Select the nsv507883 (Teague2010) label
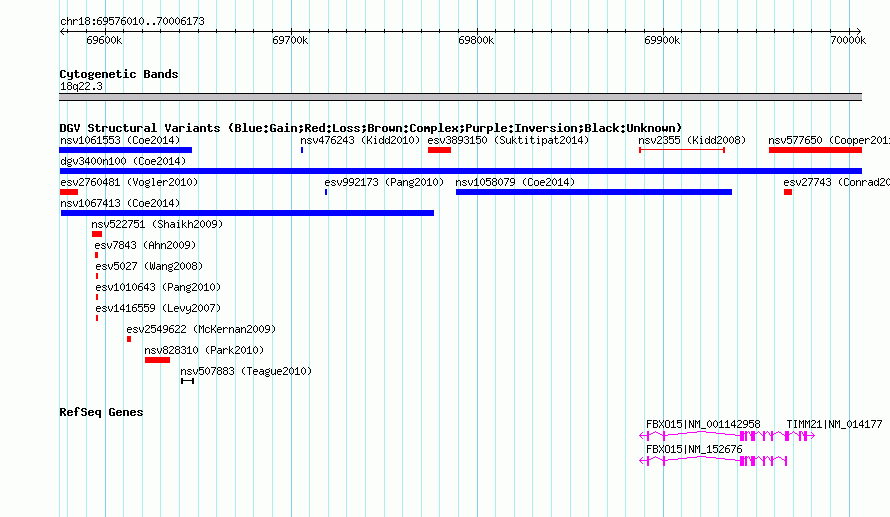The width and height of the screenshot is (890, 517). [x=246, y=371]
